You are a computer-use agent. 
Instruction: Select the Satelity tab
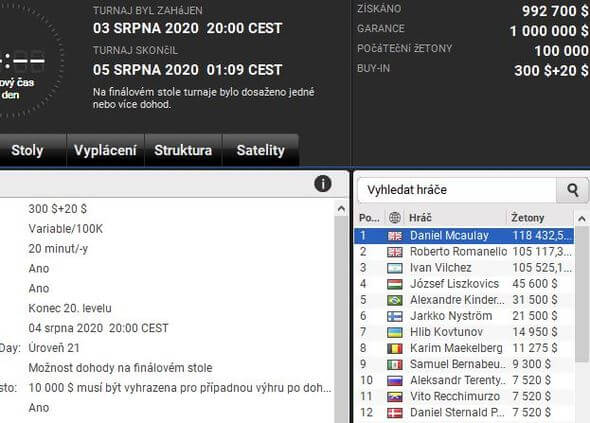pos(261,150)
